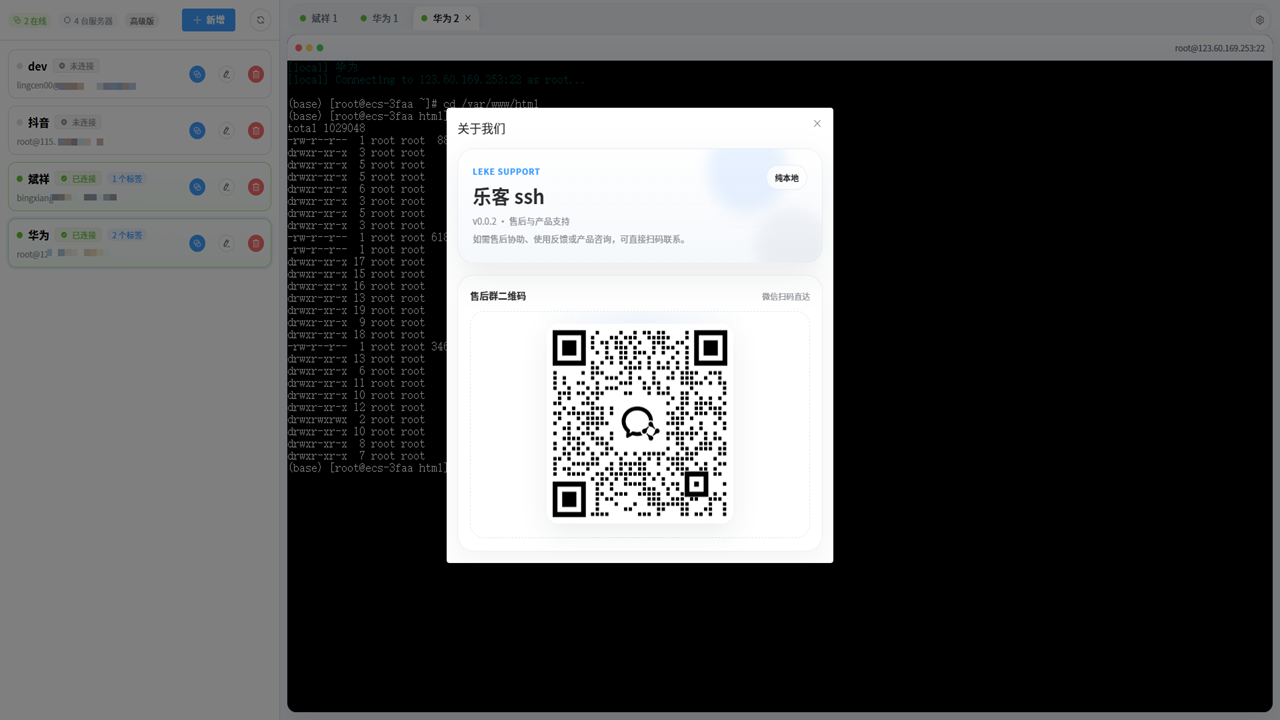Click the blue connect icon for 抖音
This screenshot has height=720, width=1280.
click(x=197, y=130)
